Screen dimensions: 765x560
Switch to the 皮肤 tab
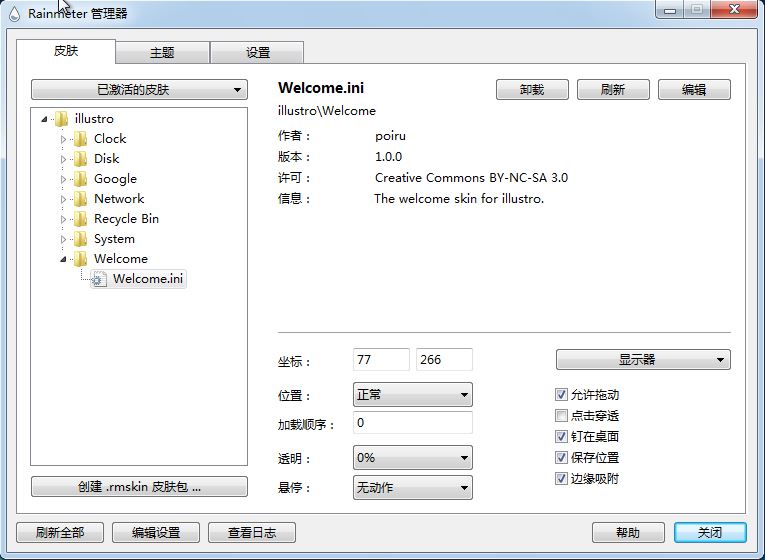pos(66,51)
